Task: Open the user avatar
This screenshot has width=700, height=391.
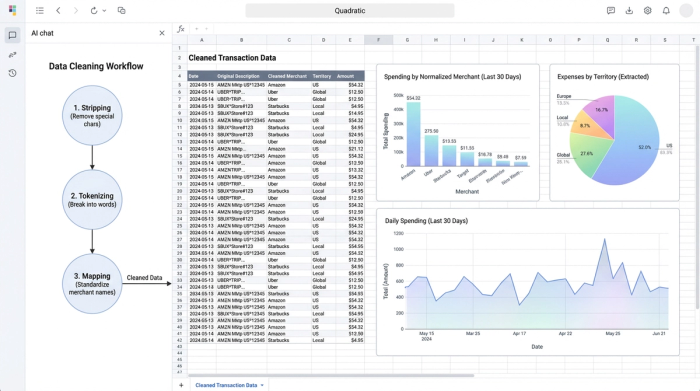Action: pos(686,10)
